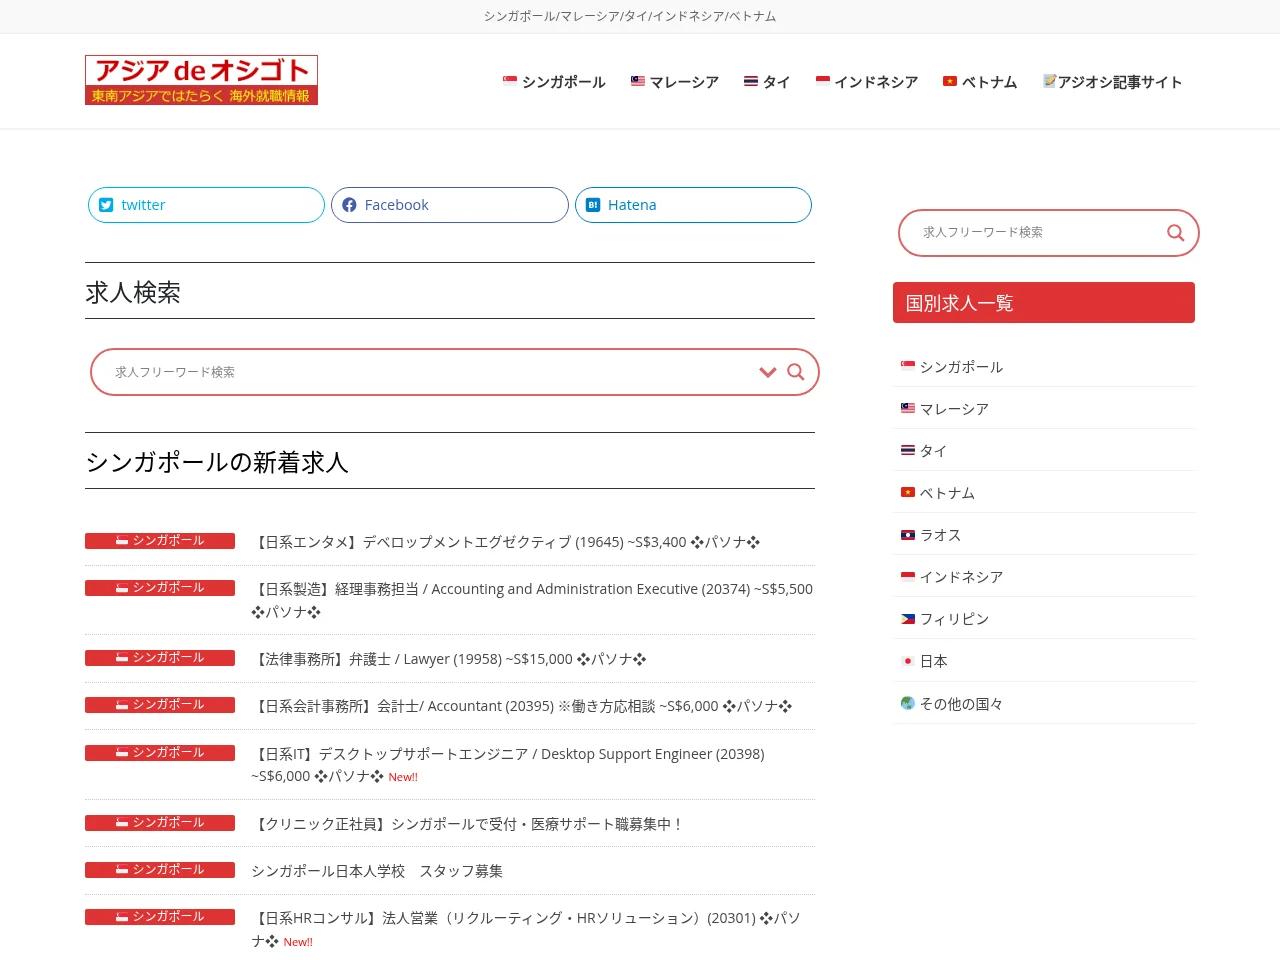Open the Desktop Support Engineer job listing

coord(508,765)
